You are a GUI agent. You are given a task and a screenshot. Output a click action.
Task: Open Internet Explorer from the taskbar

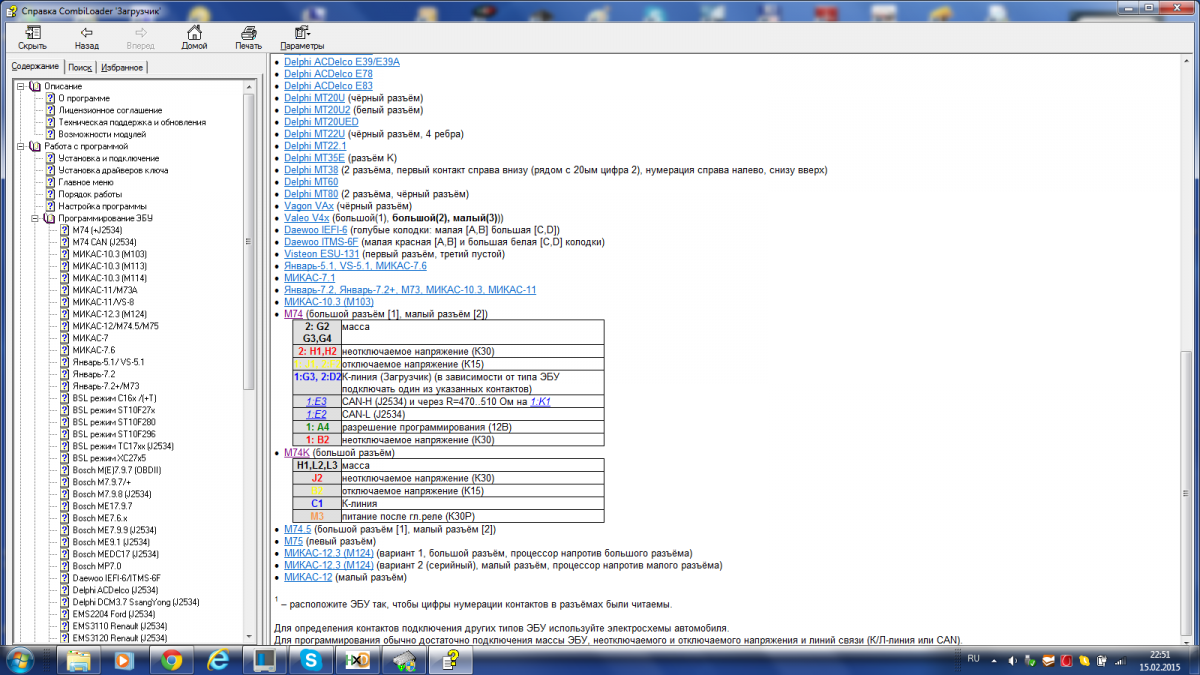coord(219,659)
